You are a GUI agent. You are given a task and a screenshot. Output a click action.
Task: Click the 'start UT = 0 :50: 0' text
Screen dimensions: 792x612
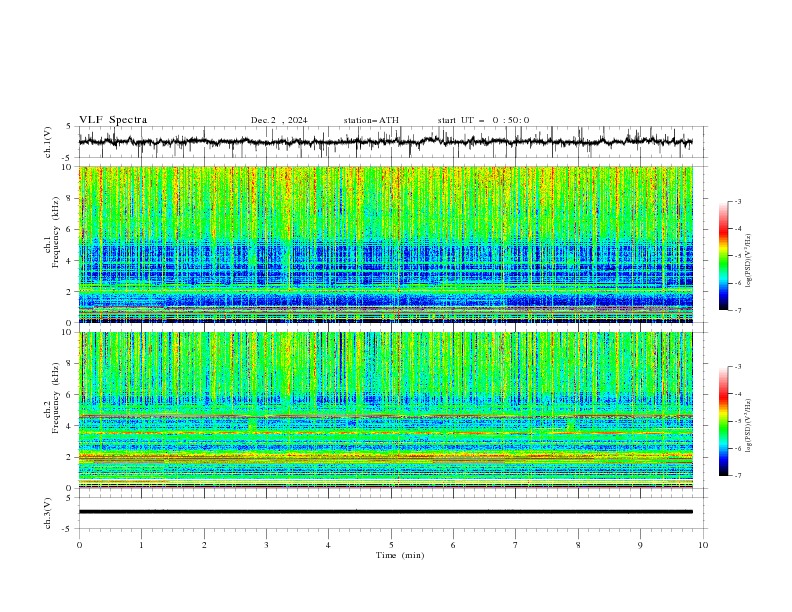[x=483, y=120]
